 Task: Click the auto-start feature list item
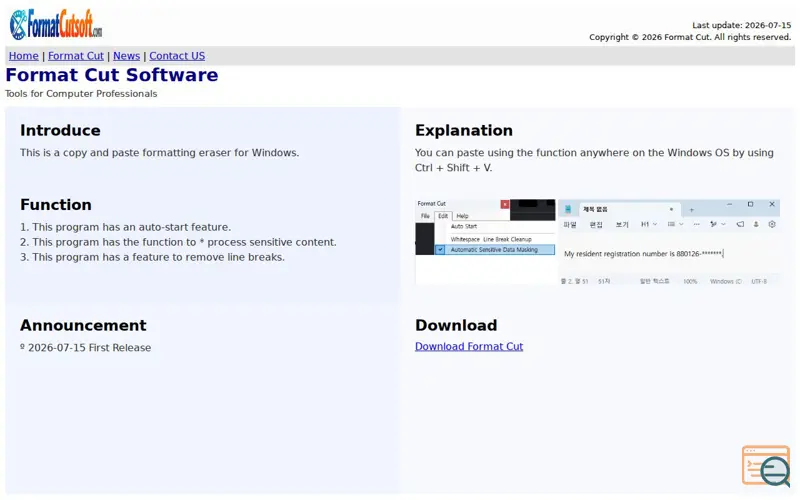(126, 227)
